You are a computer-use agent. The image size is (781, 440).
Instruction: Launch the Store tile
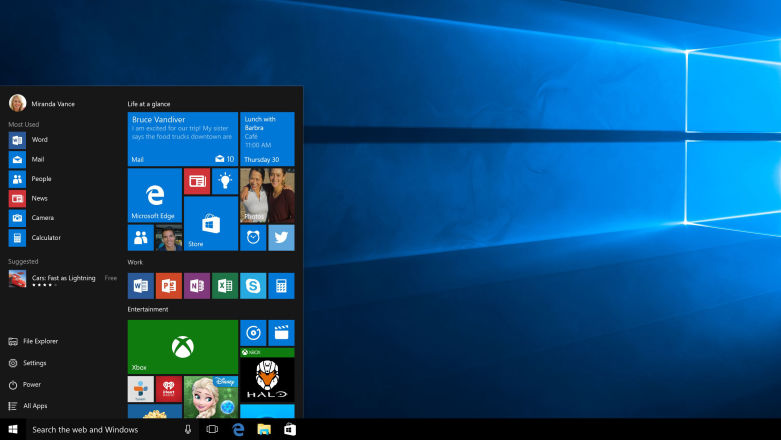pyautogui.click(x=210, y=223)
